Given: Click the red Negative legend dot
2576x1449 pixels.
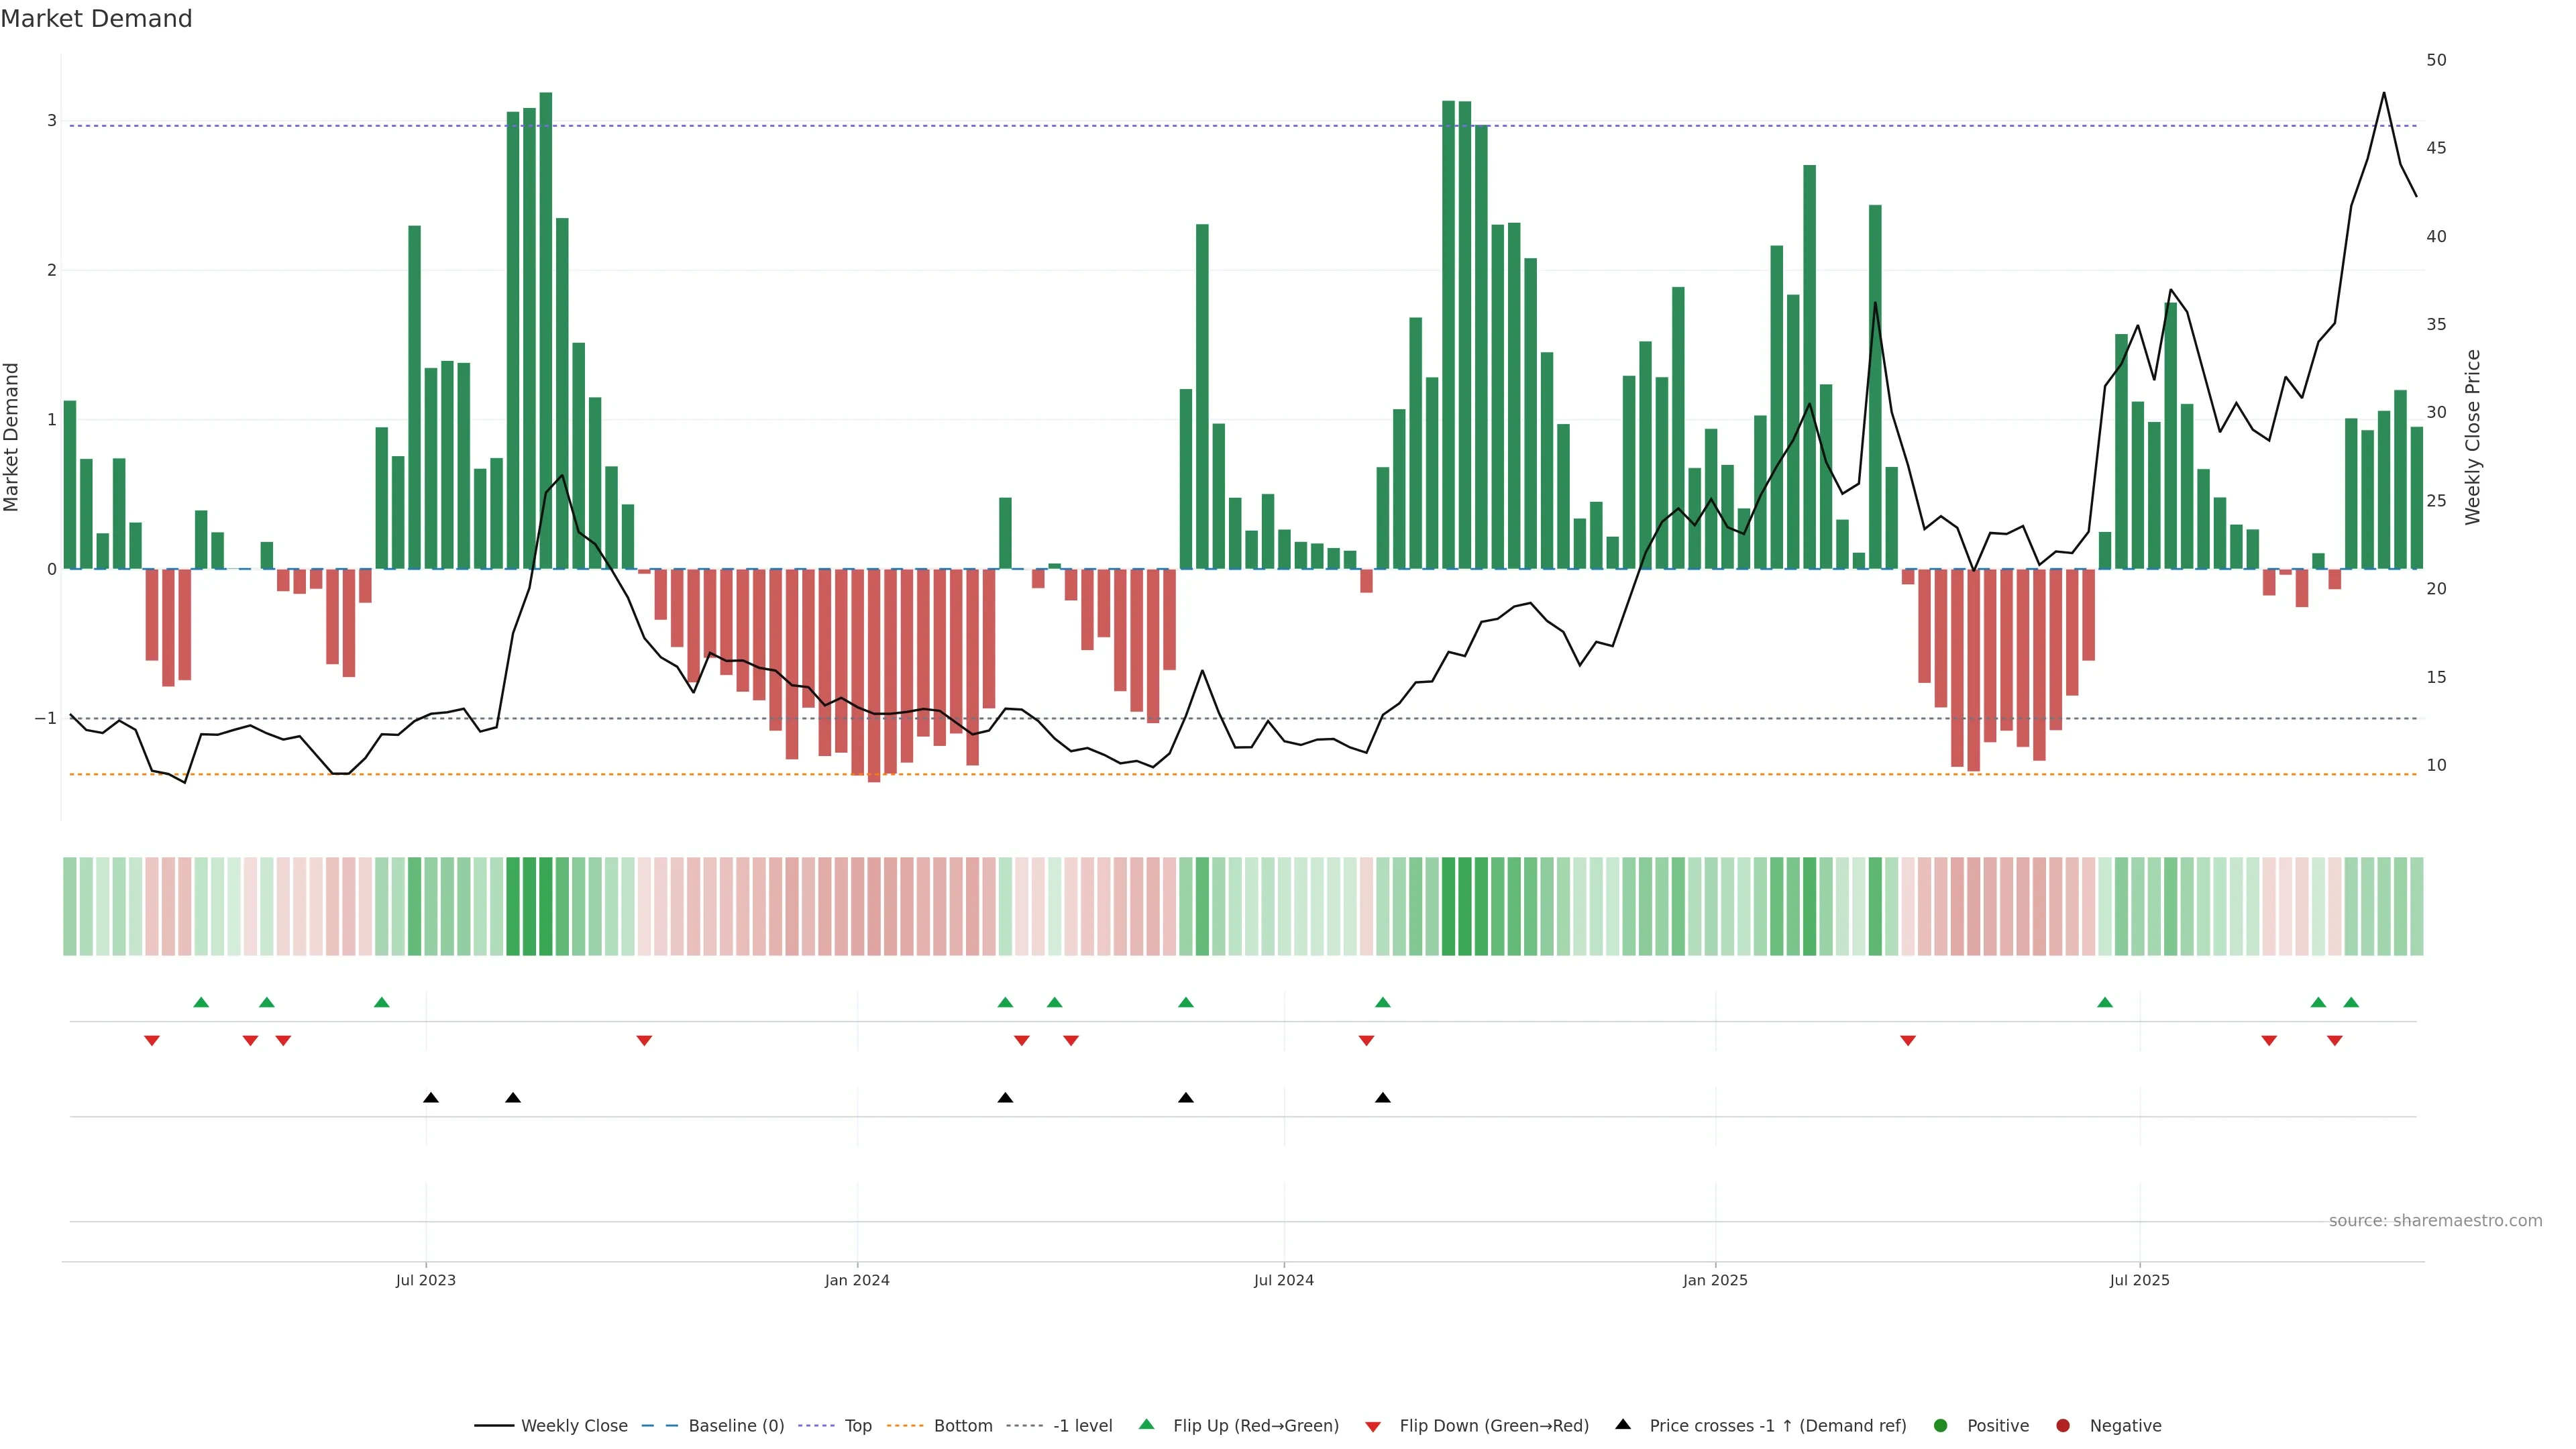Looking at the screenshot, I should [2063, 1426].
